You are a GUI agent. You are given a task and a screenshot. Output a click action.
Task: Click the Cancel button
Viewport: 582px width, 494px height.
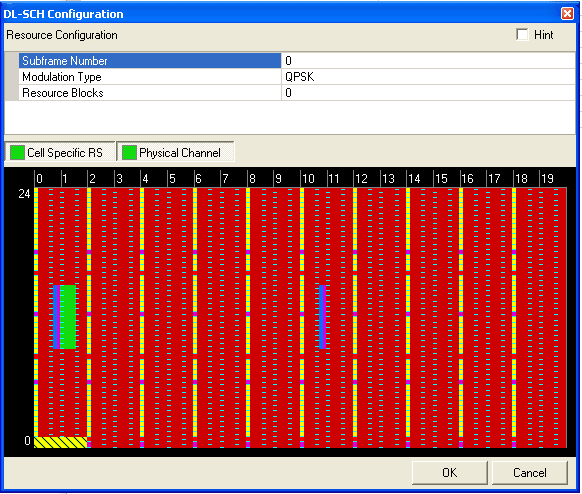point(530,473)
